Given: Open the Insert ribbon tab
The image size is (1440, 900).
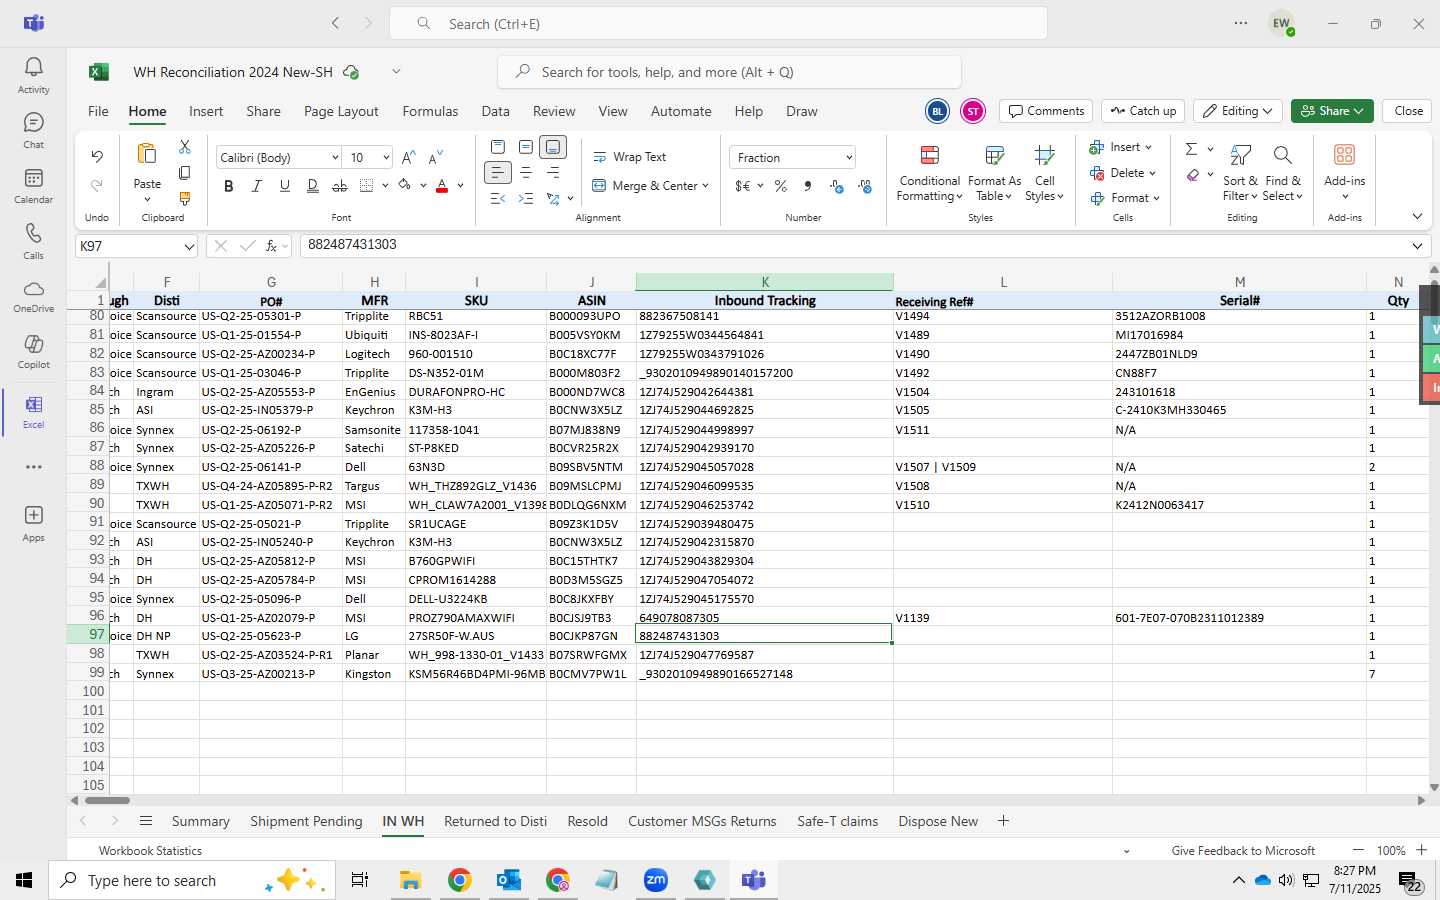Looking at the screenshot, I should point(206,111).
